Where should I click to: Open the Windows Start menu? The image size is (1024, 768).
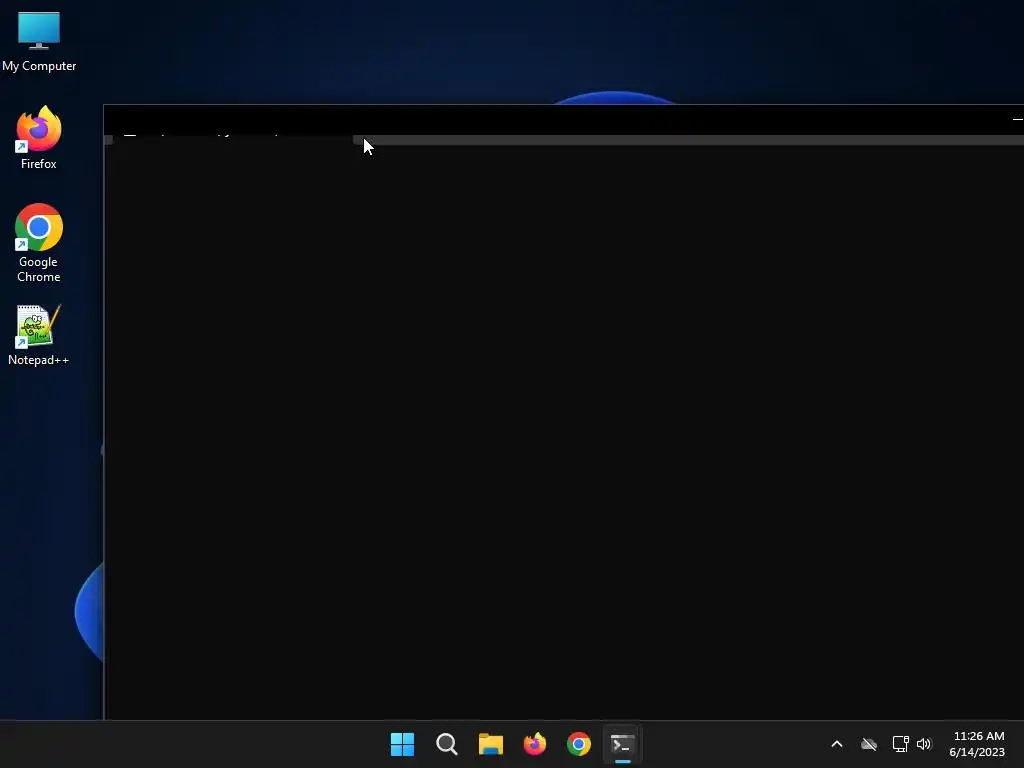click(x=402, y=744)
